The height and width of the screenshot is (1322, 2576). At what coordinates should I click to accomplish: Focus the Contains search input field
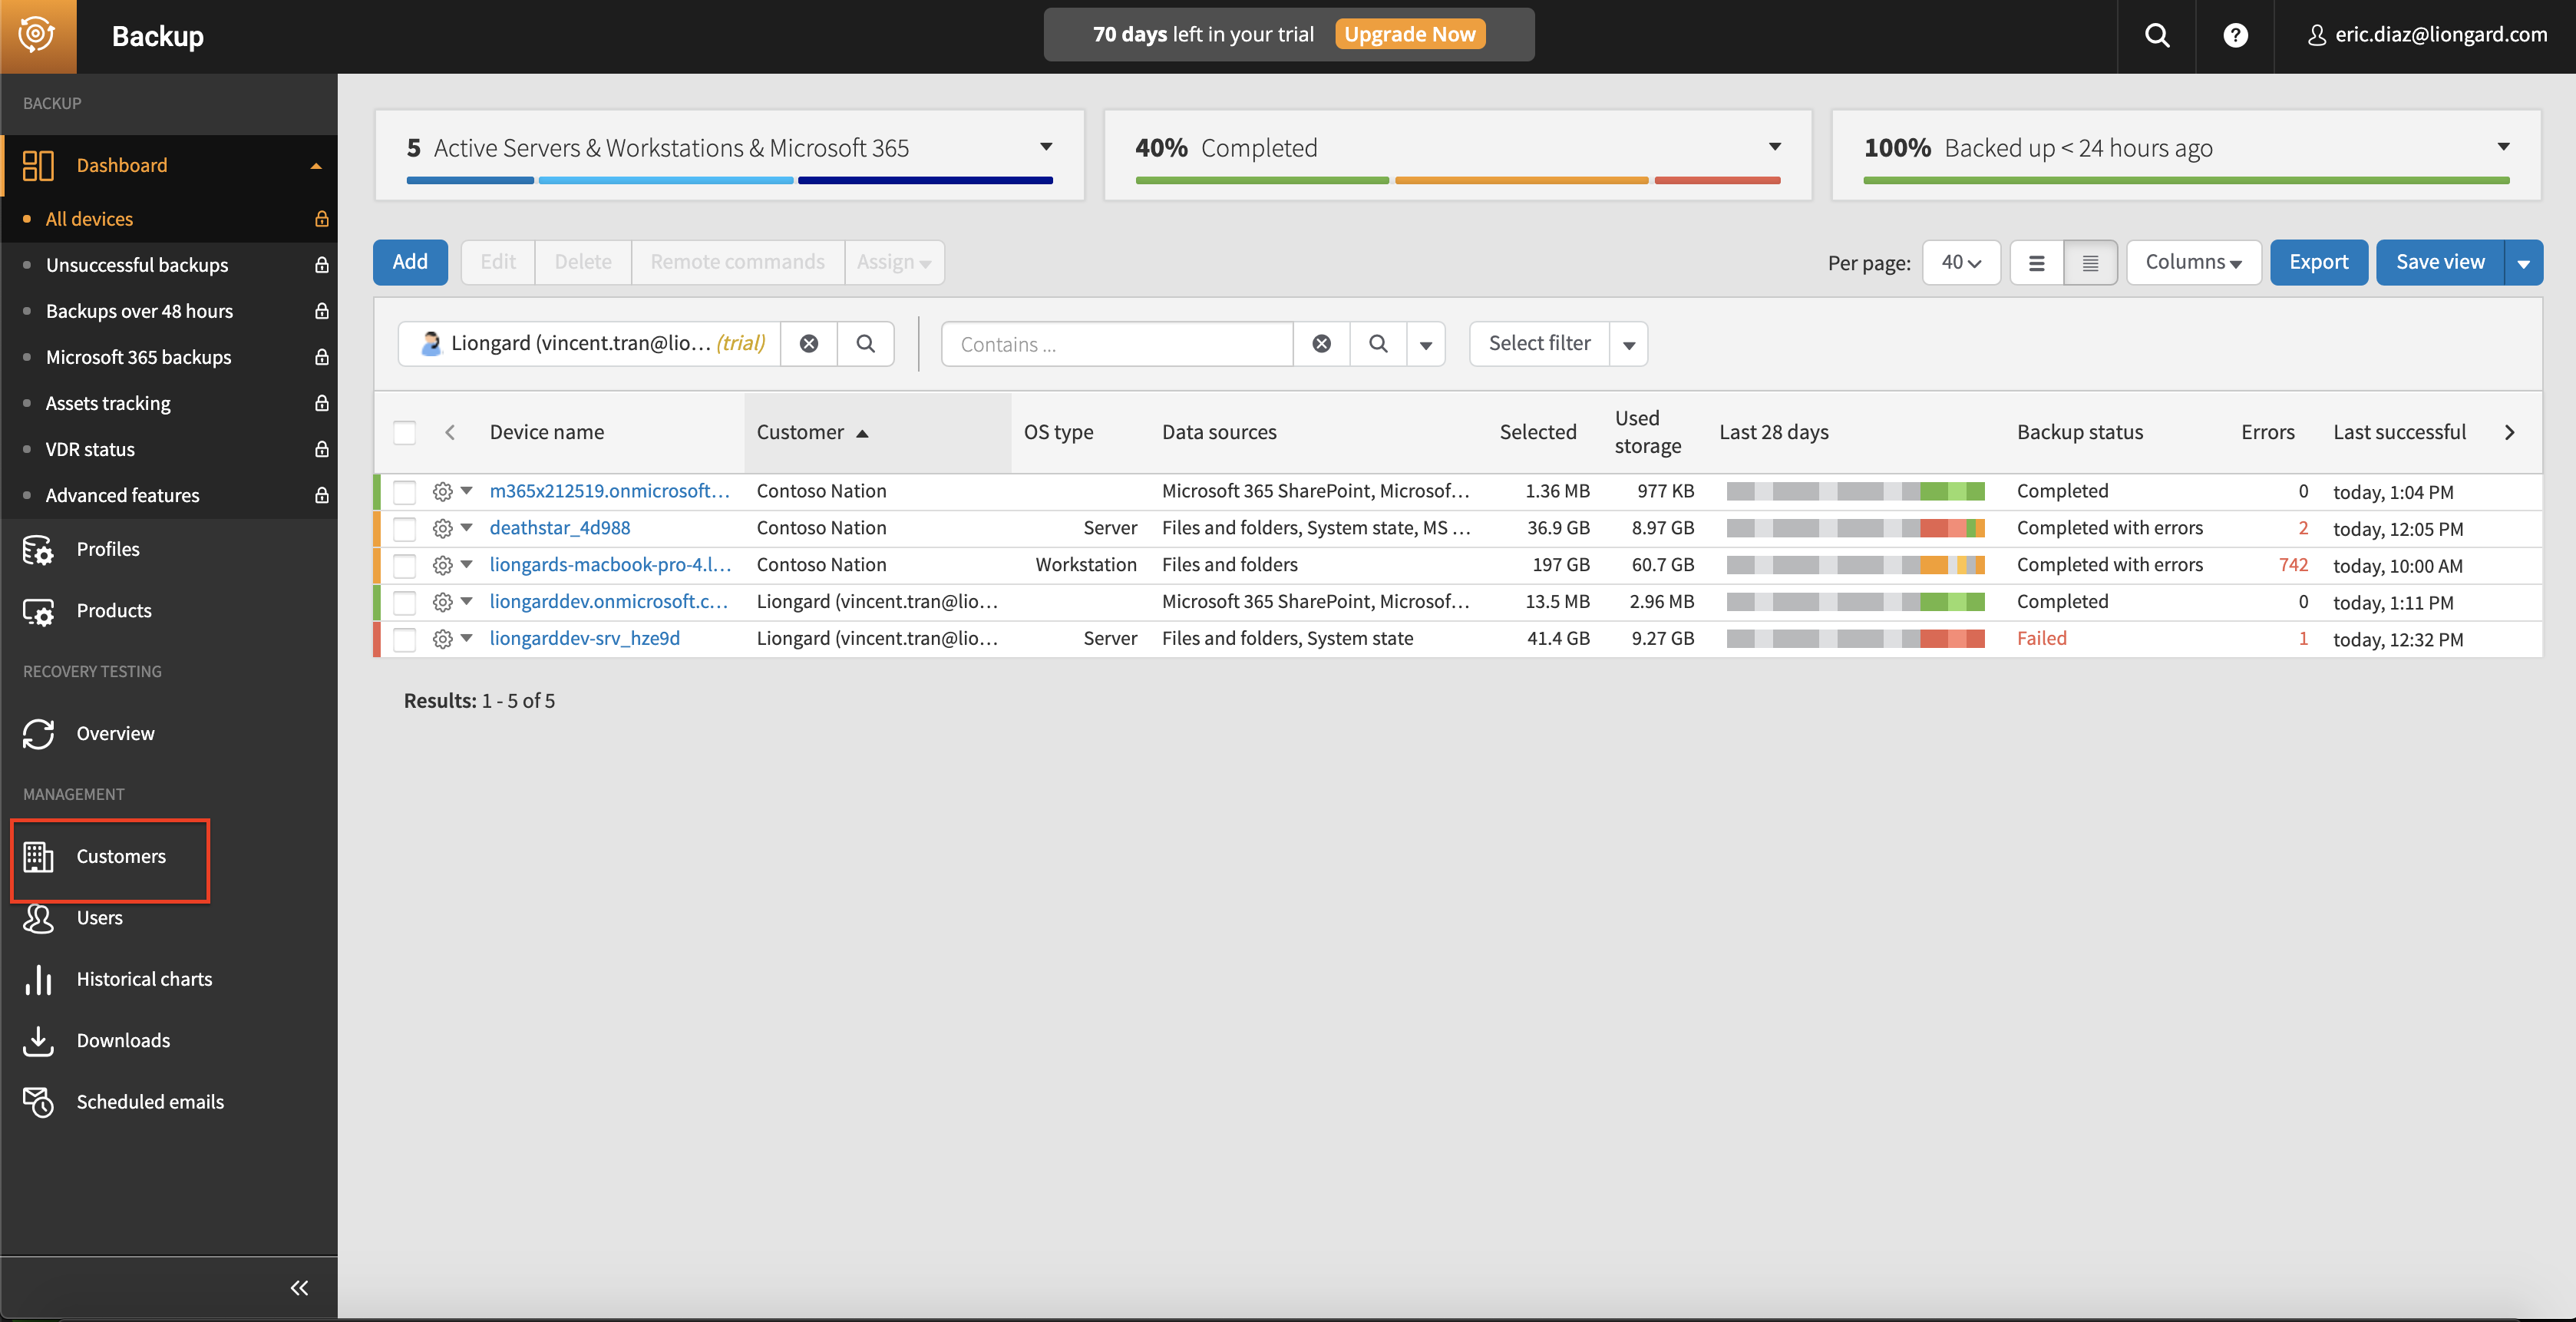click(x=1117, y=345)
